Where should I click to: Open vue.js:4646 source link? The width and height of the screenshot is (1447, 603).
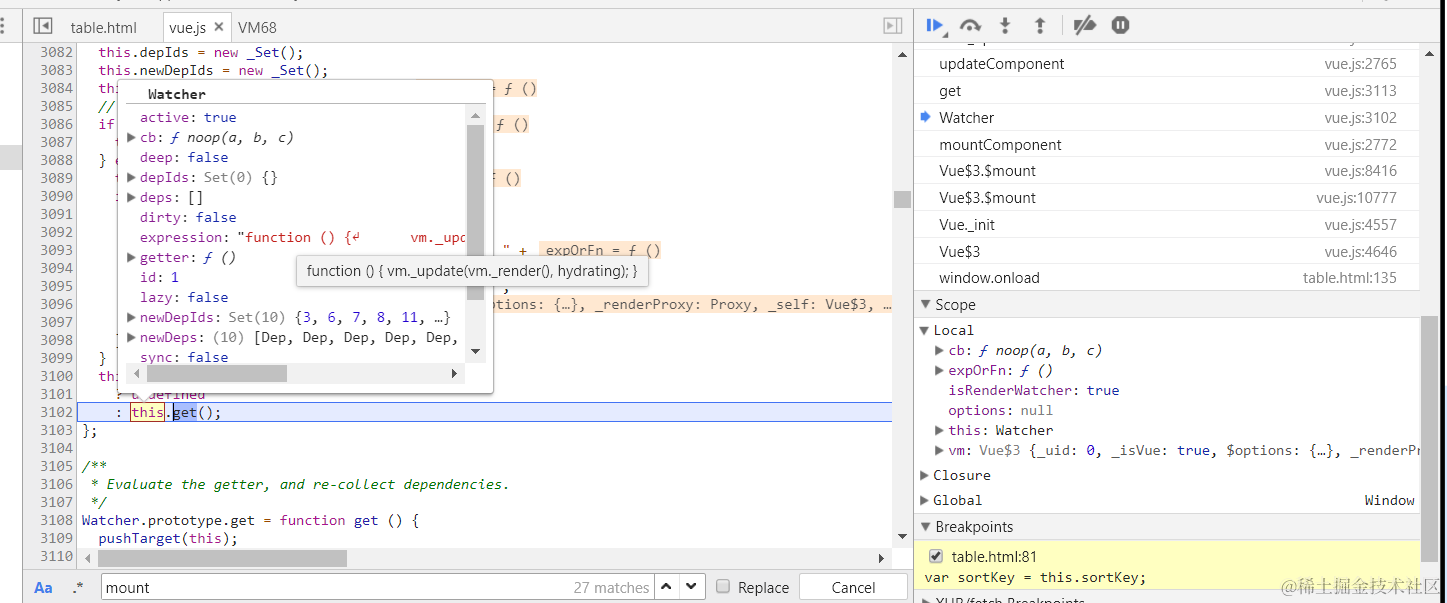point(1360,251)
